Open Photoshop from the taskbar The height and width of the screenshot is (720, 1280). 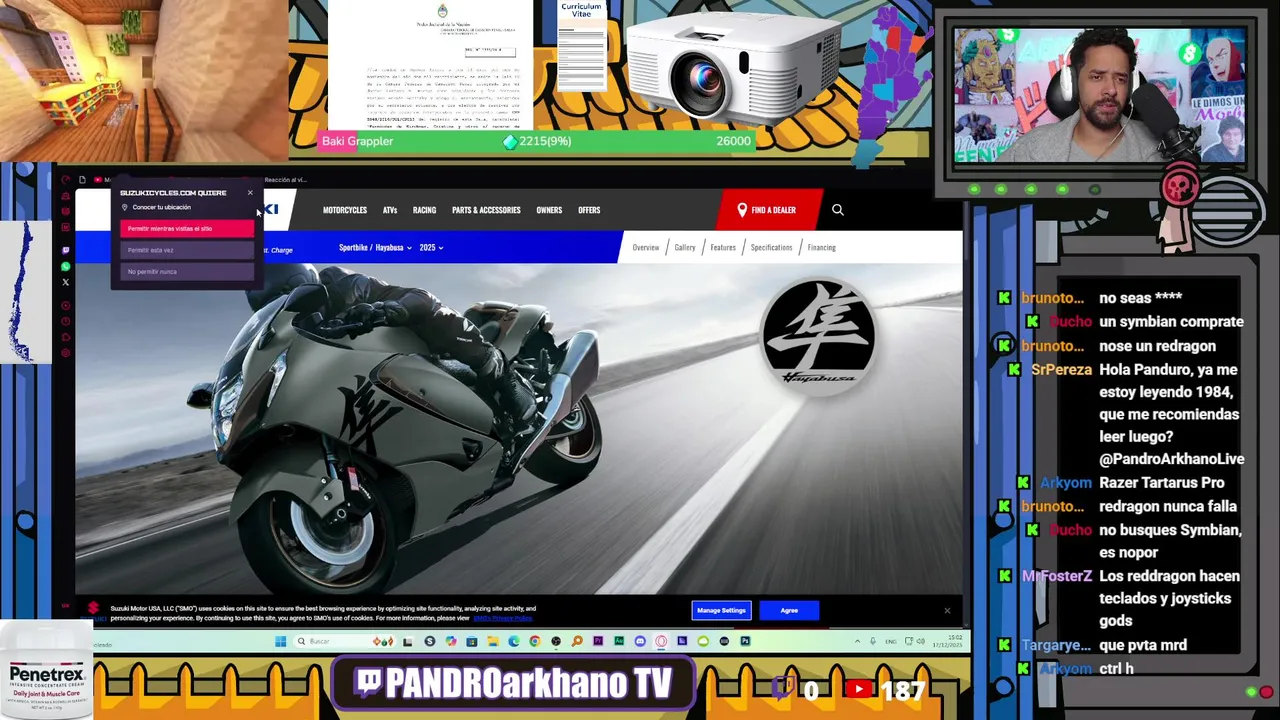coord(745,641)
